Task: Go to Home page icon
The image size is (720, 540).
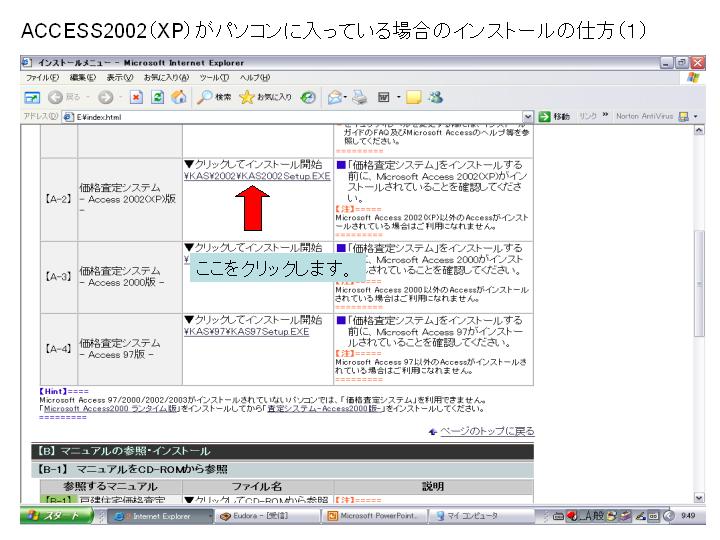Action: point(179,97)
